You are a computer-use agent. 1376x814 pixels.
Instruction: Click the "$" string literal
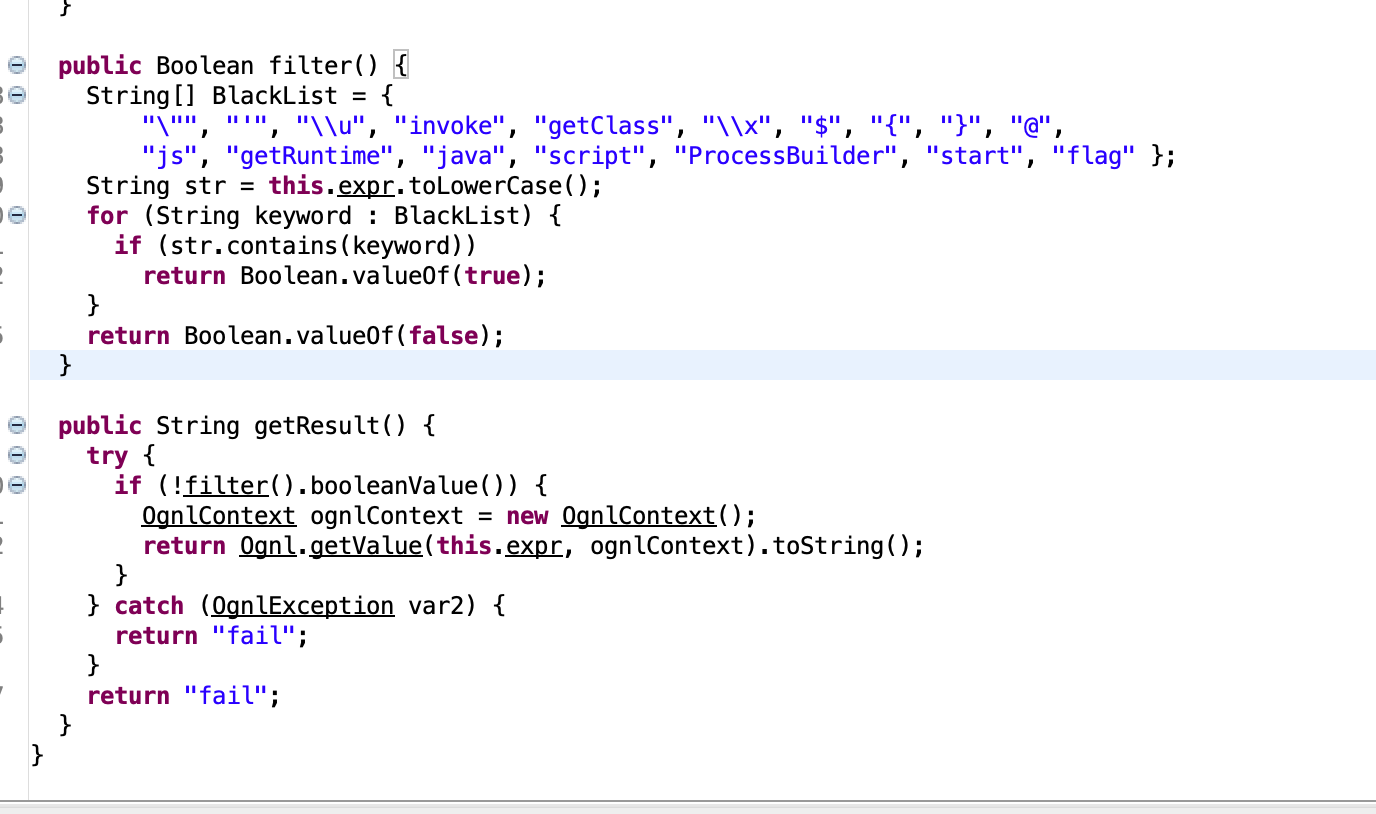822,126
